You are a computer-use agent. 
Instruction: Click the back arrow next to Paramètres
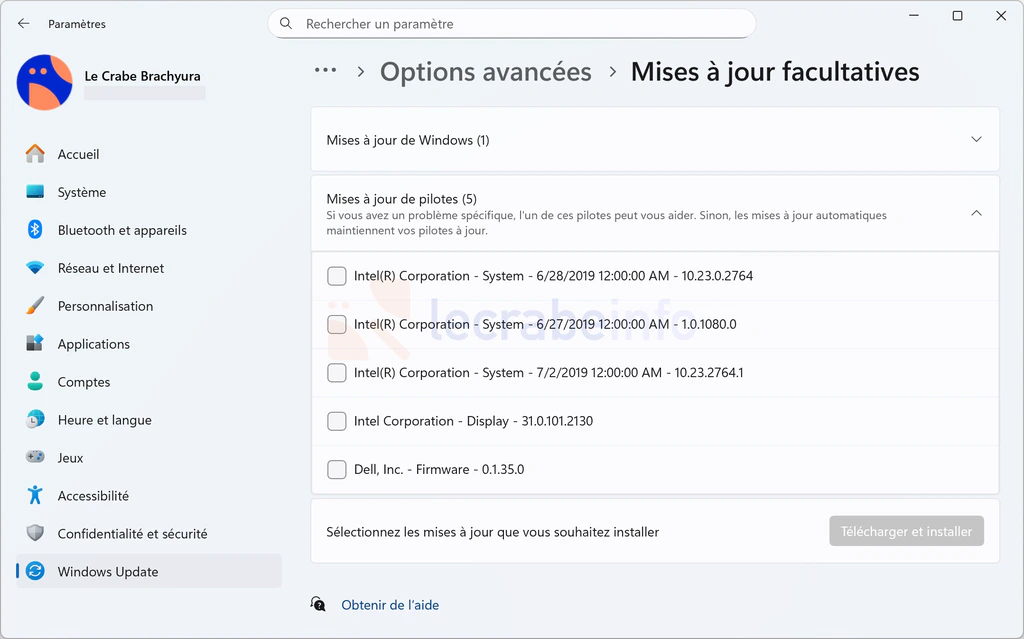24,23
